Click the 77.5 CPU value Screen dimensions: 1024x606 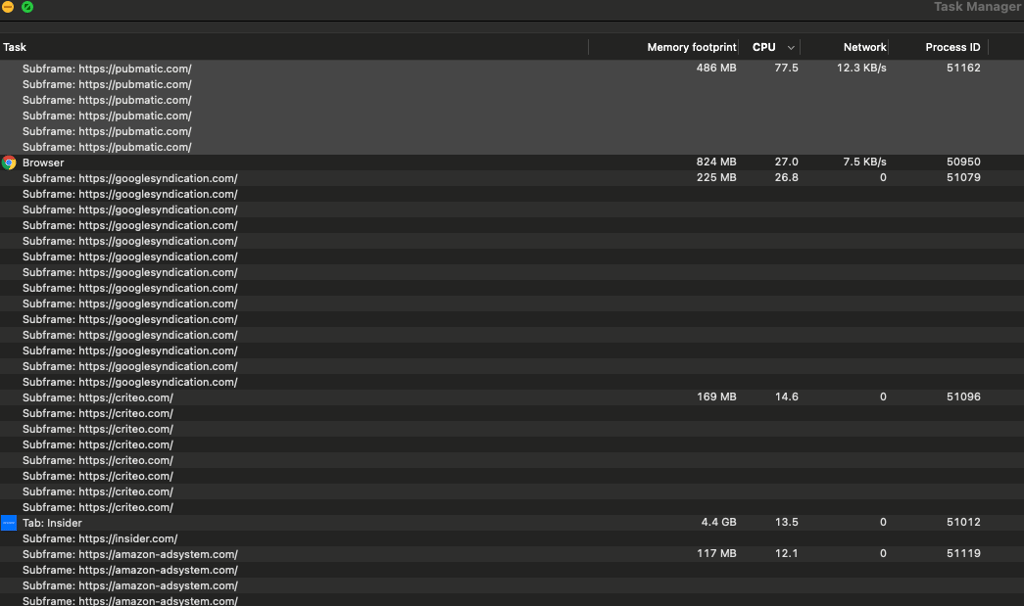point(786,68)
